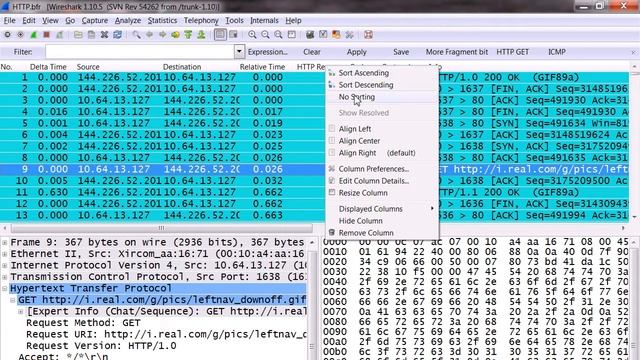This screenshot has width=640, height=360.
Task: Close this capture file icon
Action: 104,35
